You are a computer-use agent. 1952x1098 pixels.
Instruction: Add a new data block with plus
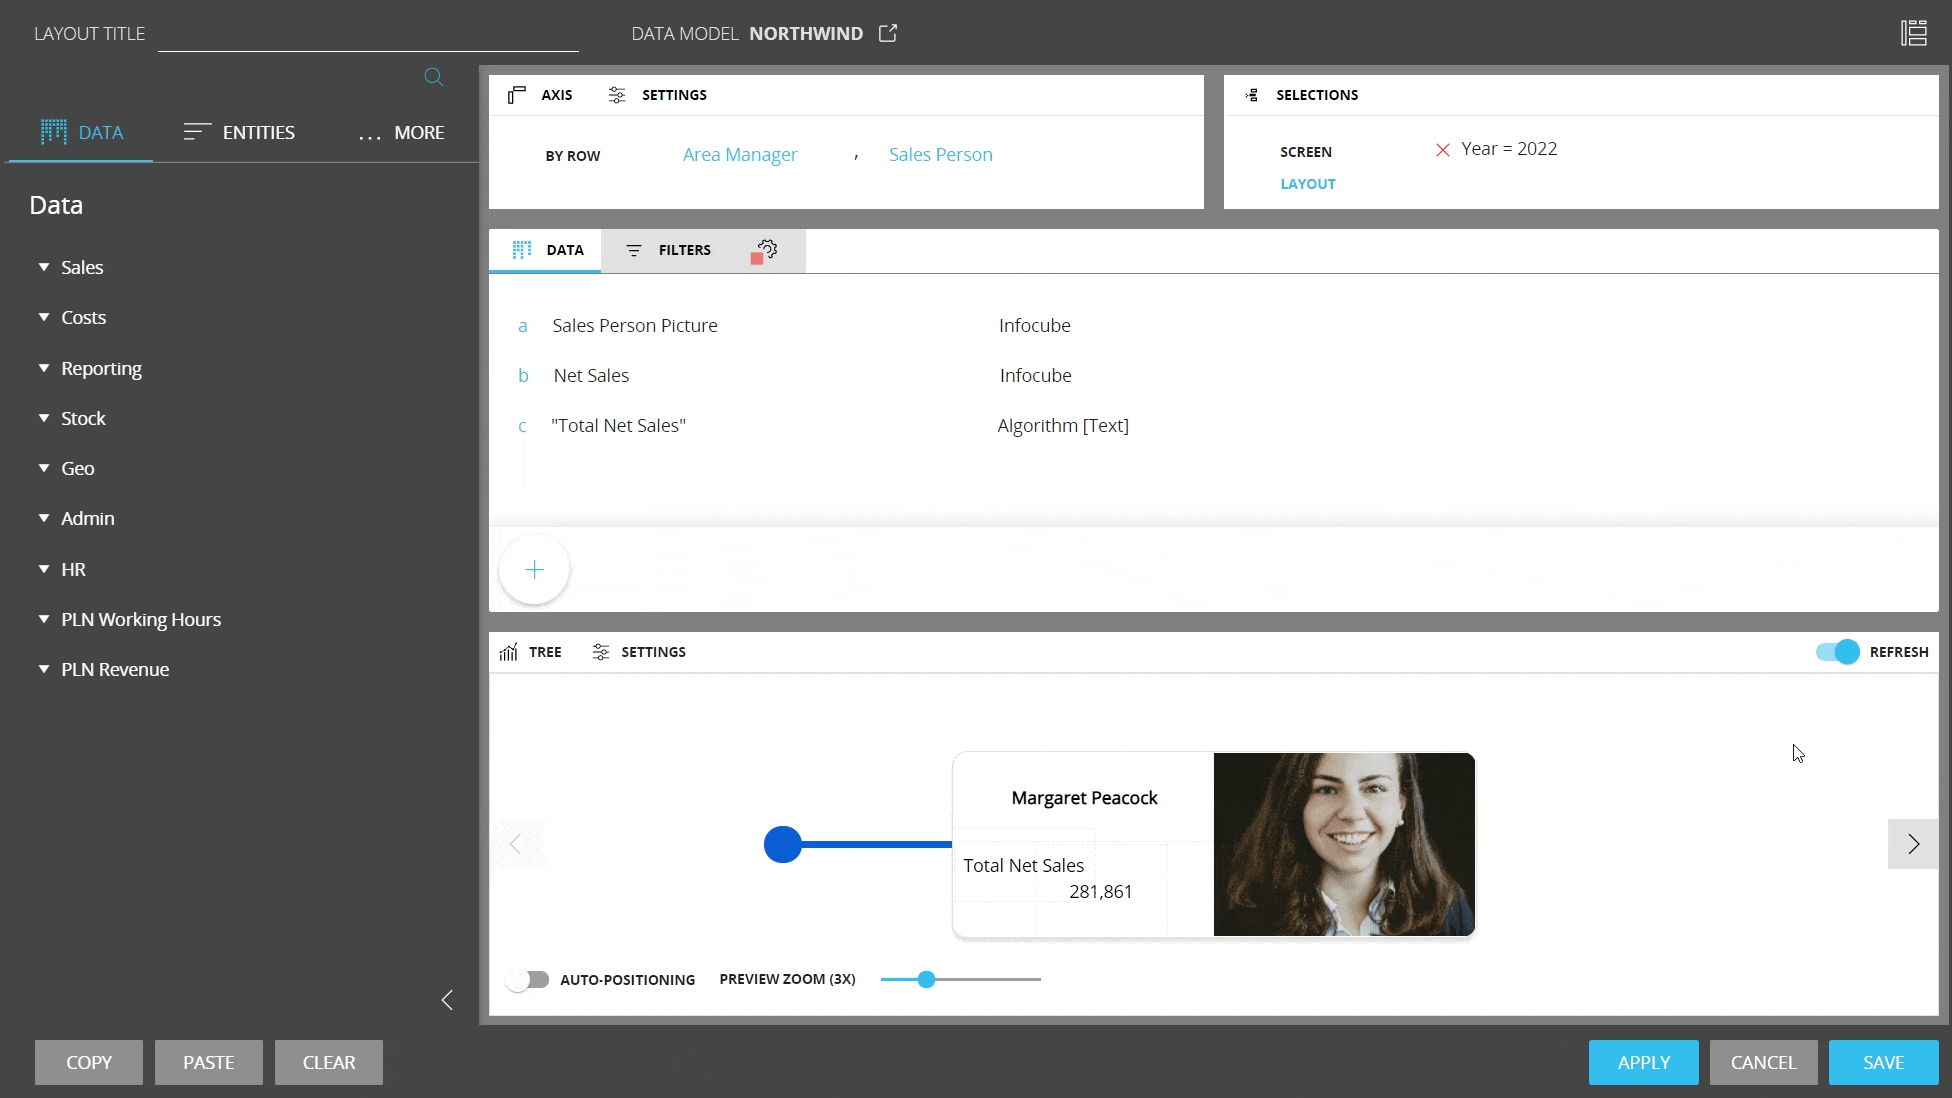click(x=534, y=570)
